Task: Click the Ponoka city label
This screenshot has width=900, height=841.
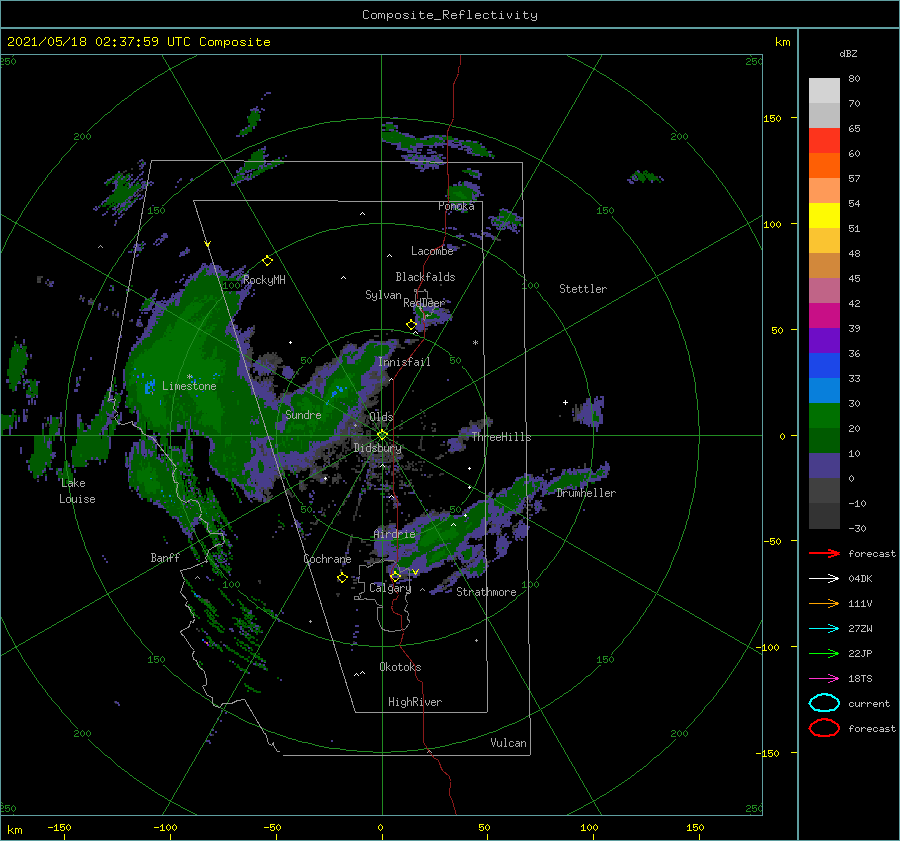Action: coord(456,206)
